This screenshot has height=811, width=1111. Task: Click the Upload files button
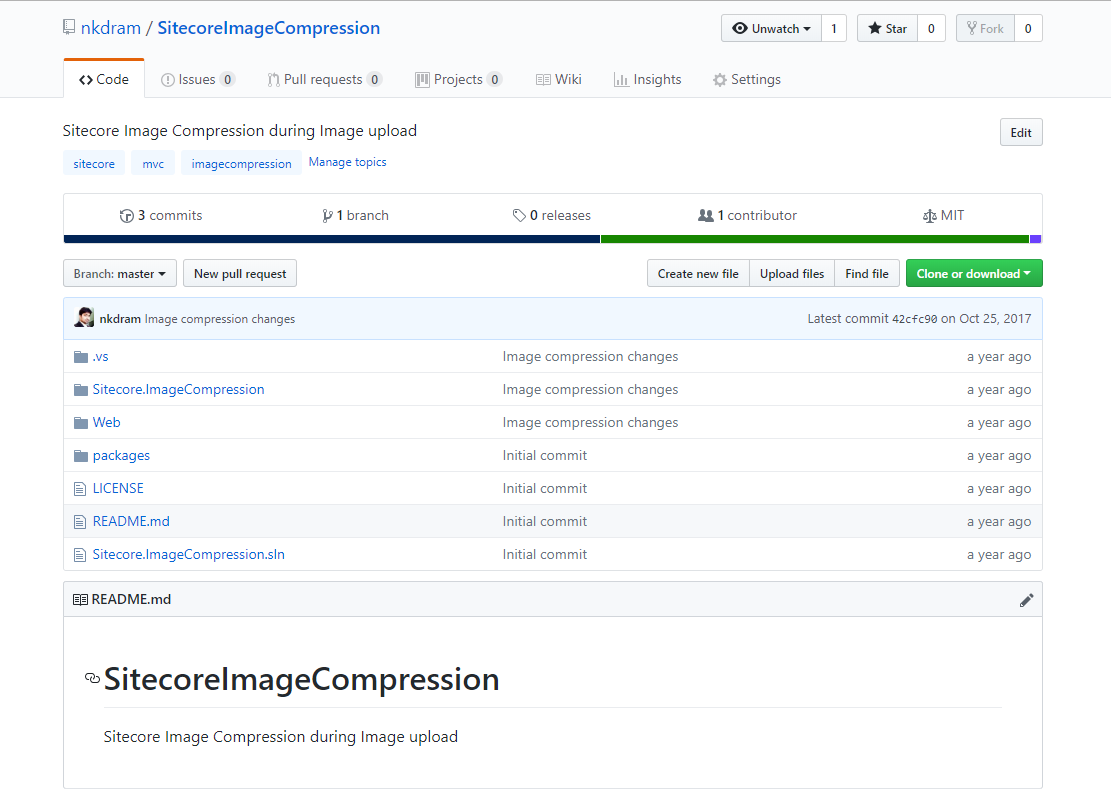[x=792, y=273]
